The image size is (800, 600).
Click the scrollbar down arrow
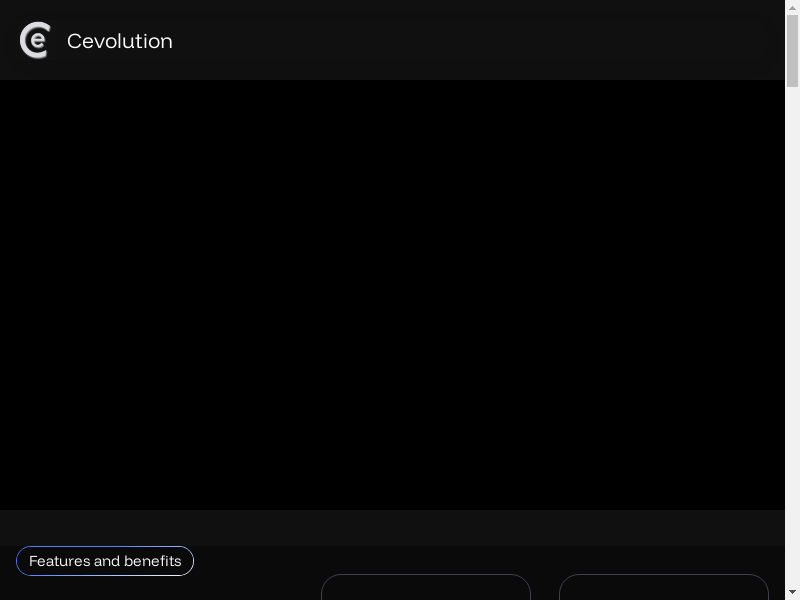click(792, 592)
